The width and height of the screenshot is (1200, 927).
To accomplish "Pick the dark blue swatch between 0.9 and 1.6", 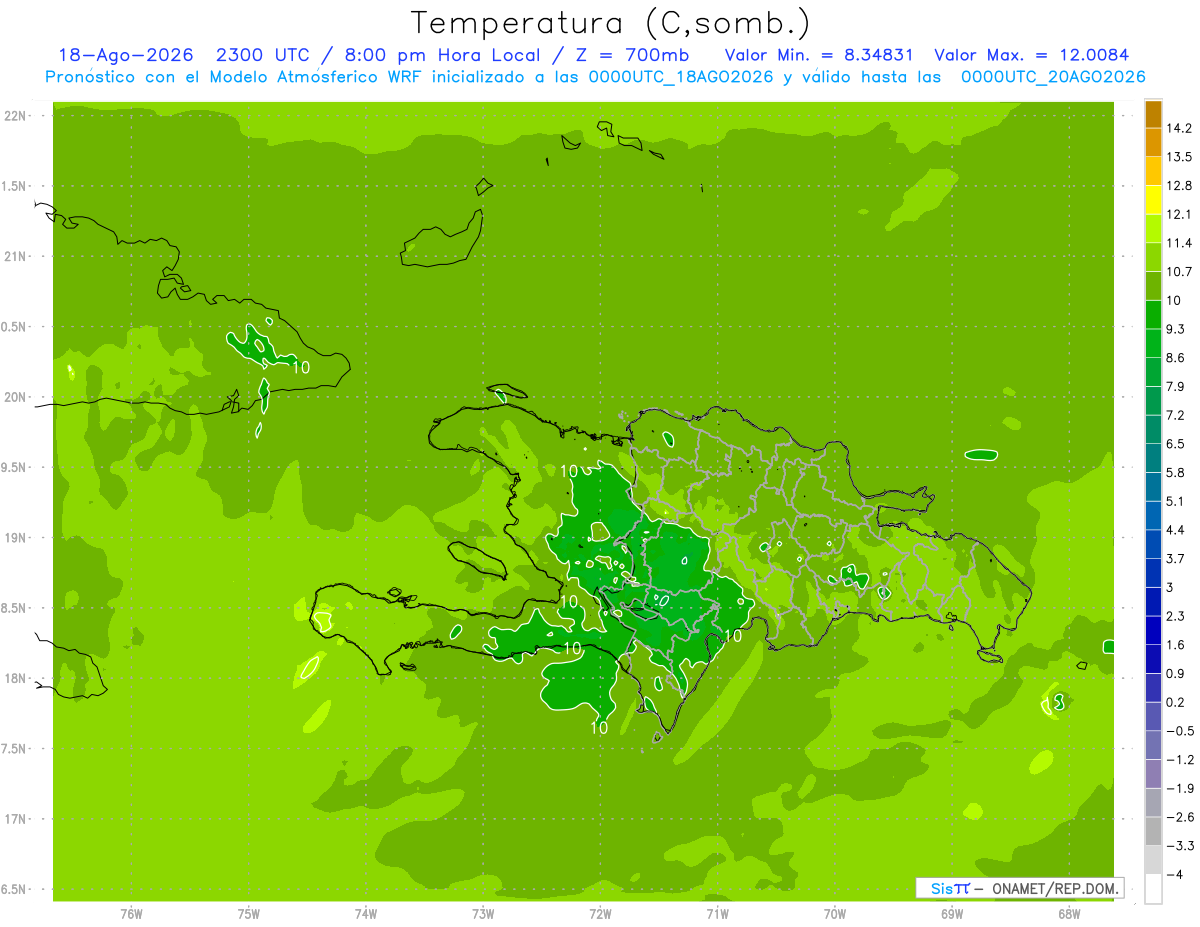I will click(1153, 659).
